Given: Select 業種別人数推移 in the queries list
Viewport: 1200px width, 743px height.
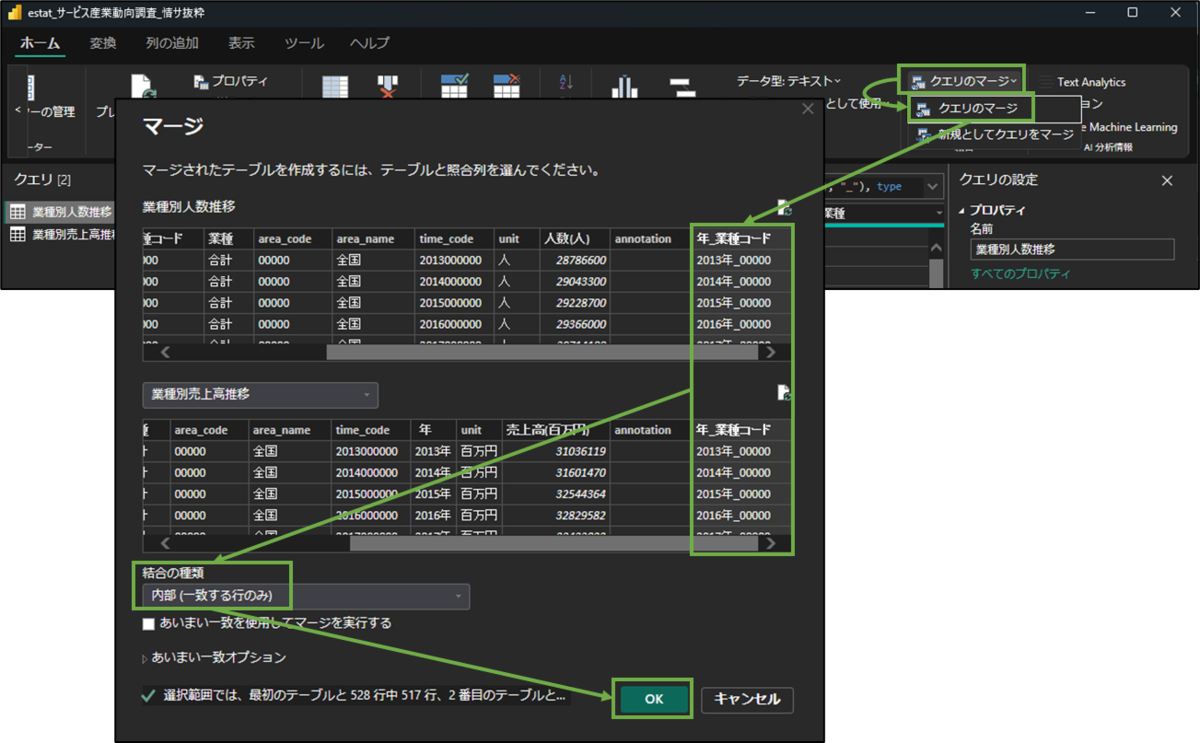Looking at the screenshot, I should coord(60,212).
